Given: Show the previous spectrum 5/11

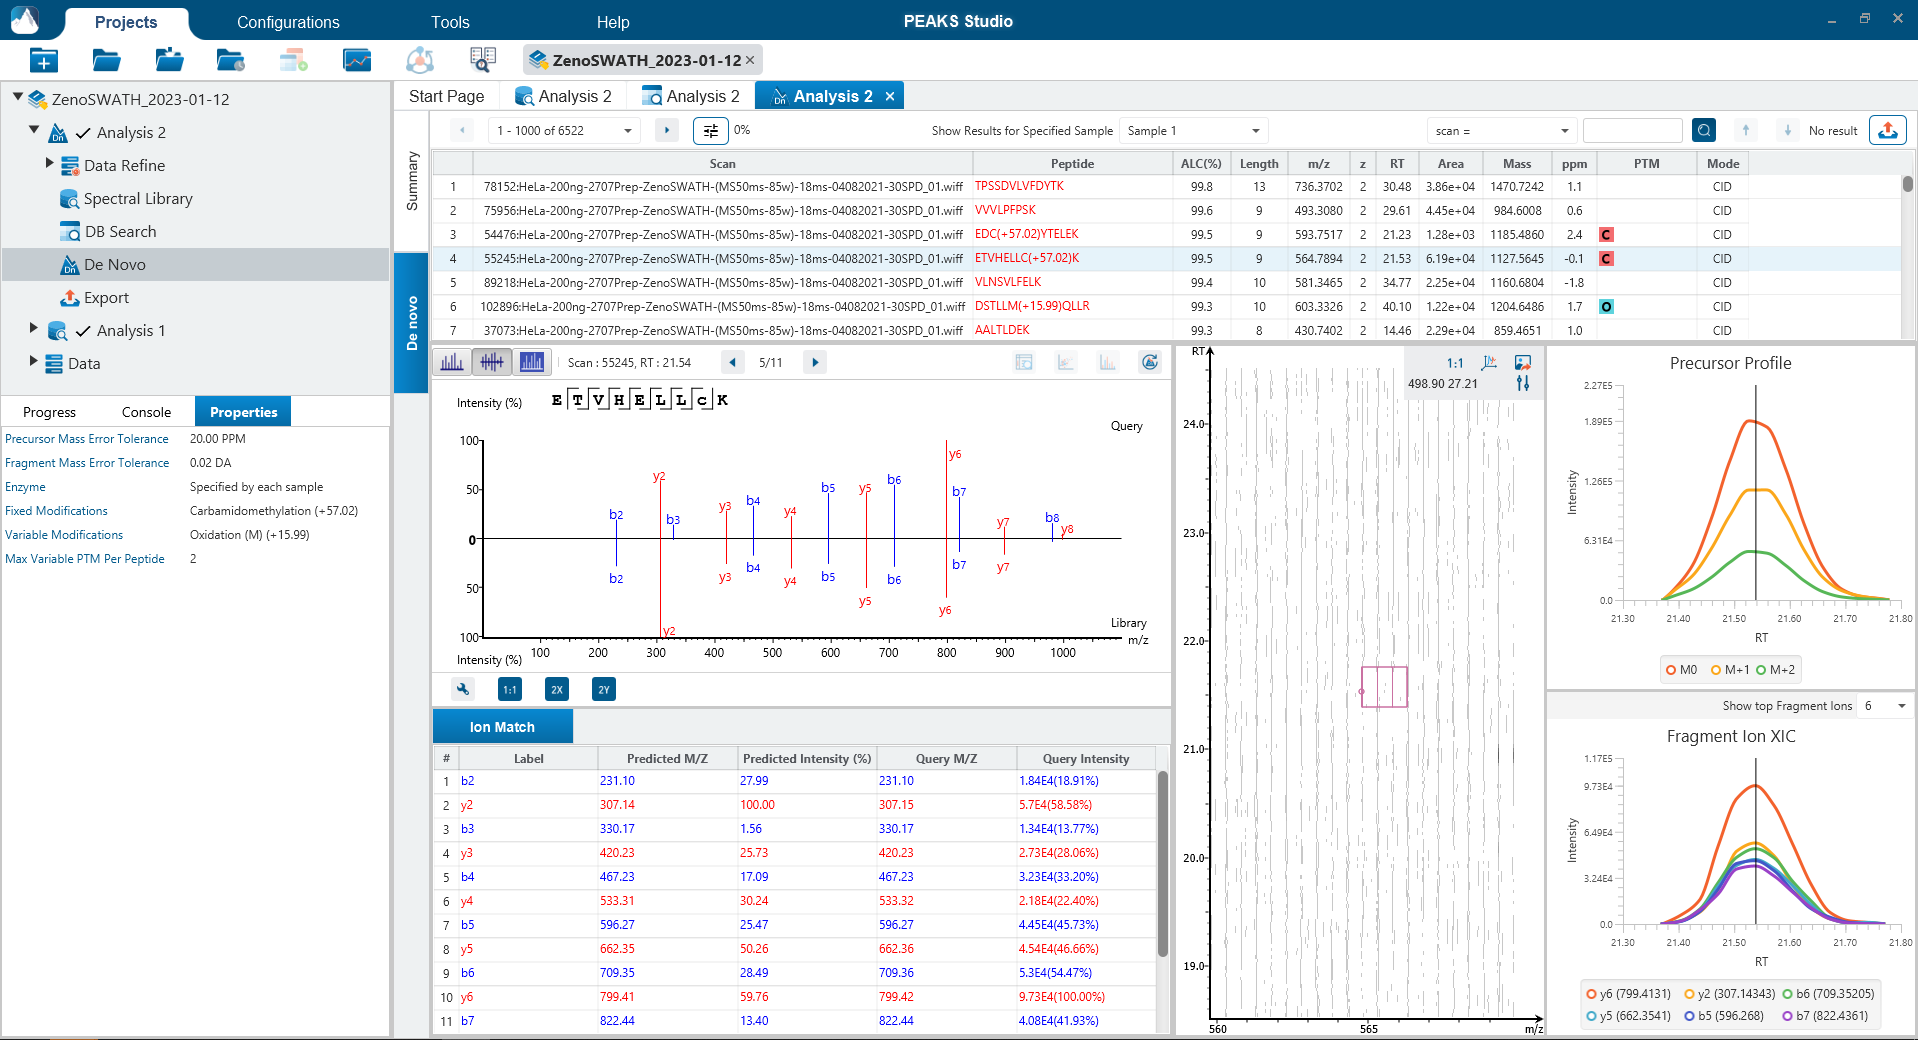Looking at the screenshot, I should (733, 362).
